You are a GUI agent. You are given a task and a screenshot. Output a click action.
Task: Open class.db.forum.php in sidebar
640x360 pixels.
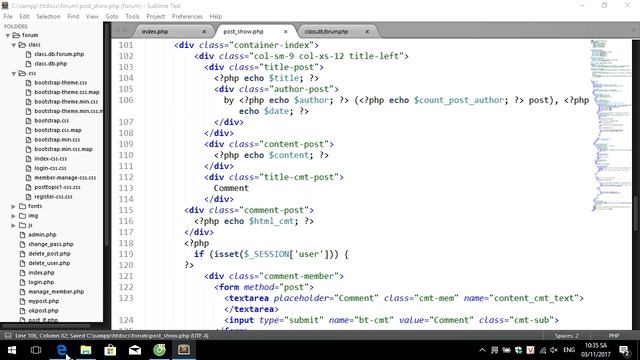pos(59,54)
